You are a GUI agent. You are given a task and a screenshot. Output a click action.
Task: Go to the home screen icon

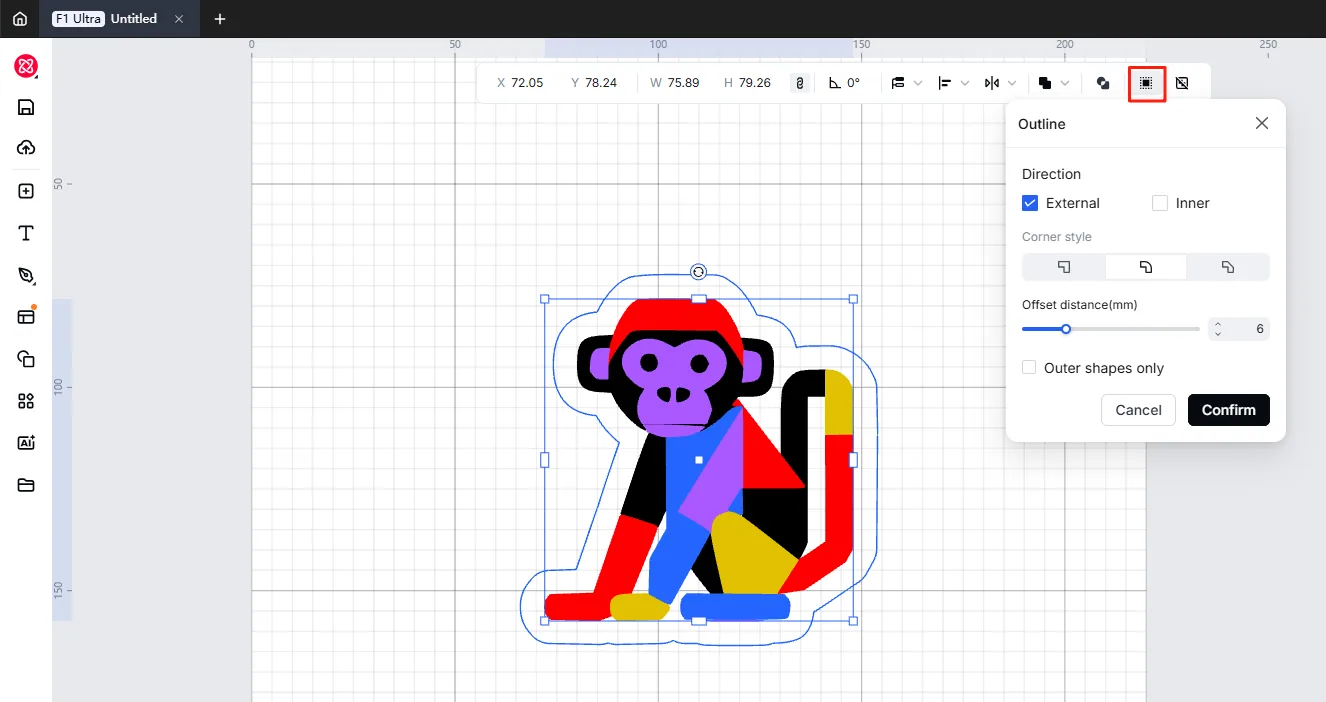tap(19, 19)
